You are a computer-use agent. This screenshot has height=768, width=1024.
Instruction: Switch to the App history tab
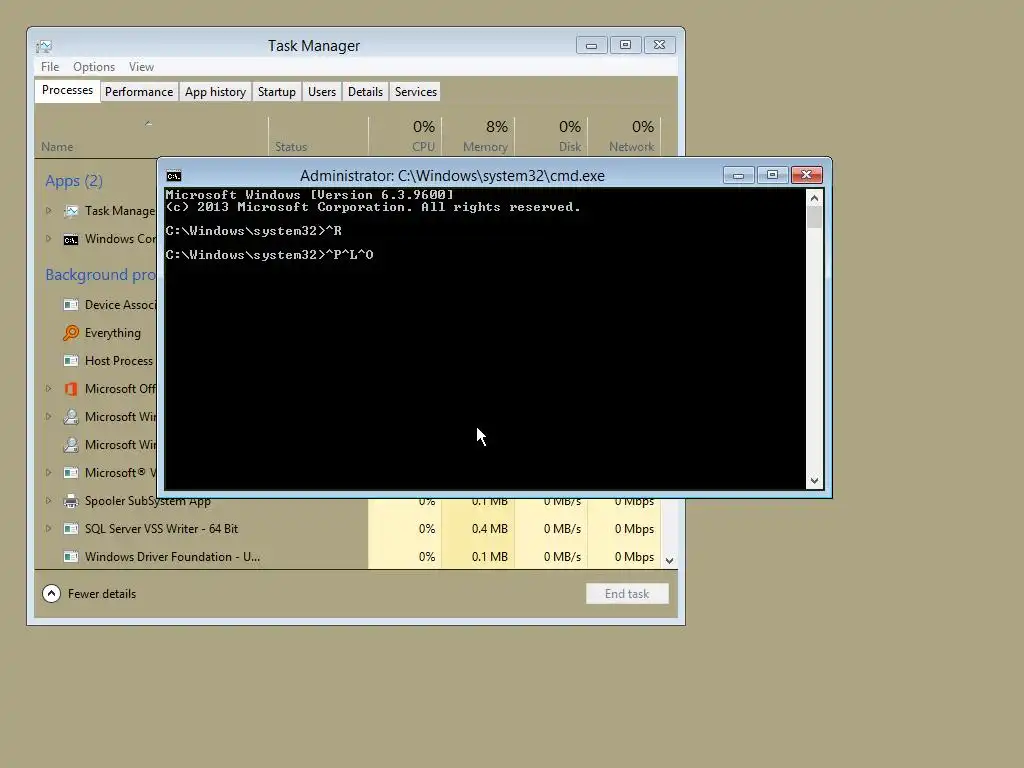pos(216,92)
